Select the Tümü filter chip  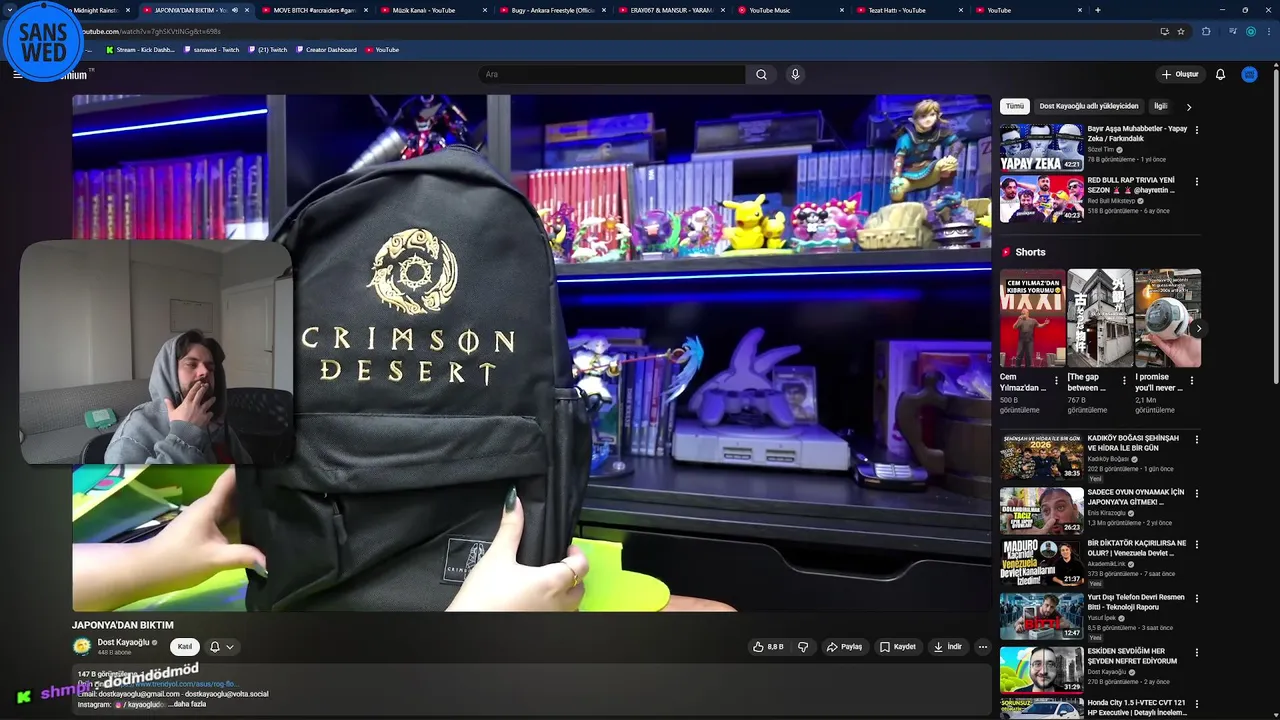point(1015,106)
